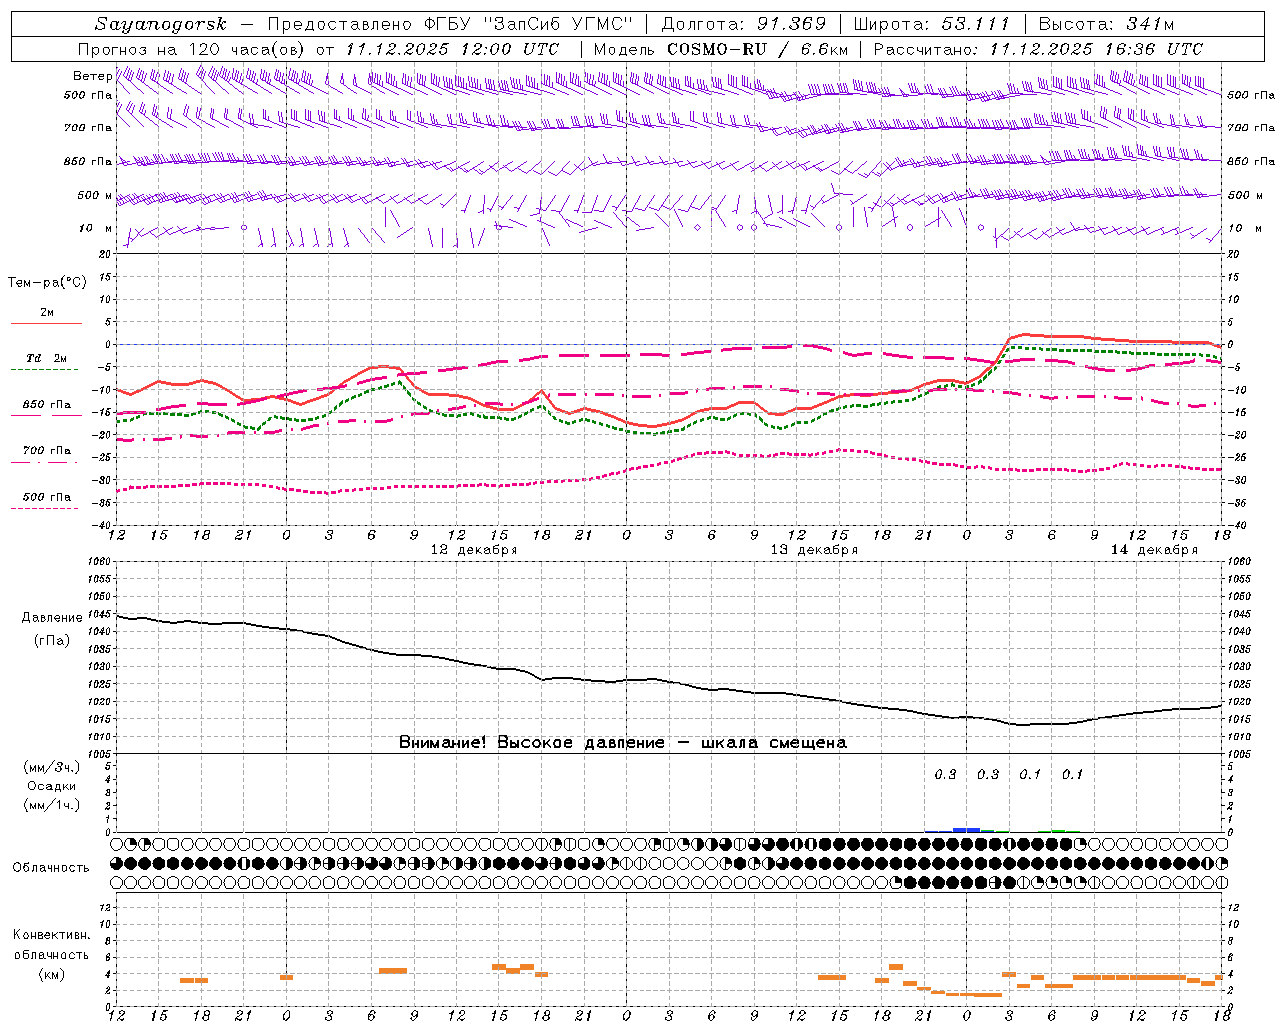1280x1024 pixels.
Task: Click the Sayanogorsk station title
Action: [161, 24]
